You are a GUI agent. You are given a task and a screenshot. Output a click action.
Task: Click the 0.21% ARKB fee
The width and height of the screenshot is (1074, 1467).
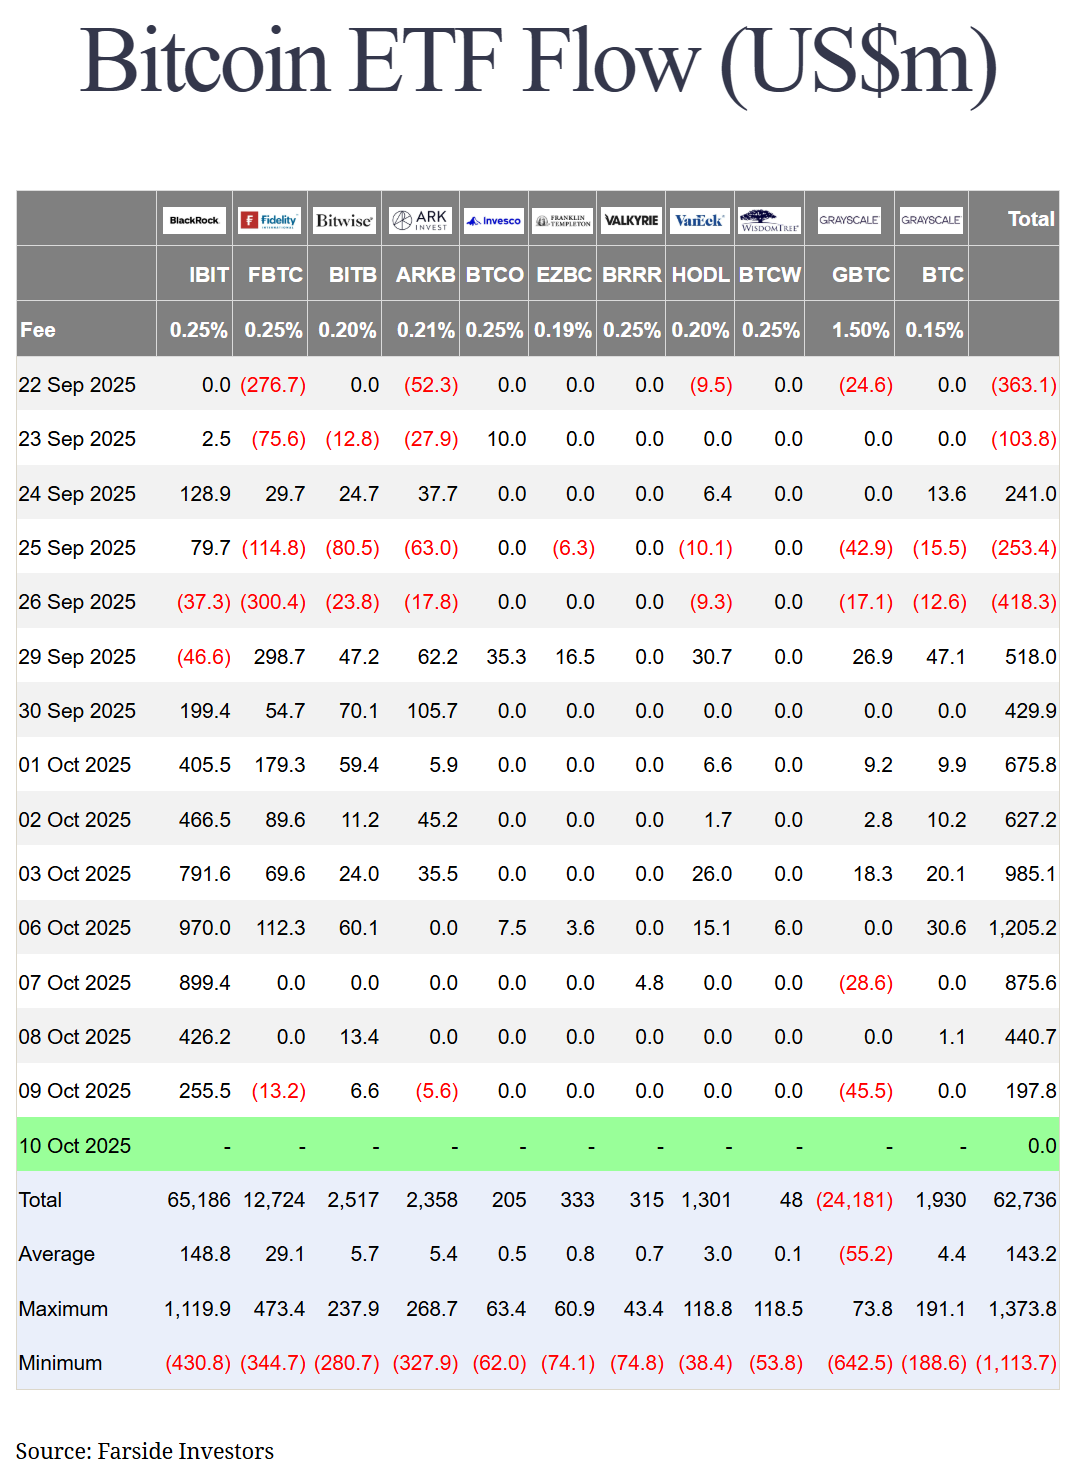(x=426, y=330)
